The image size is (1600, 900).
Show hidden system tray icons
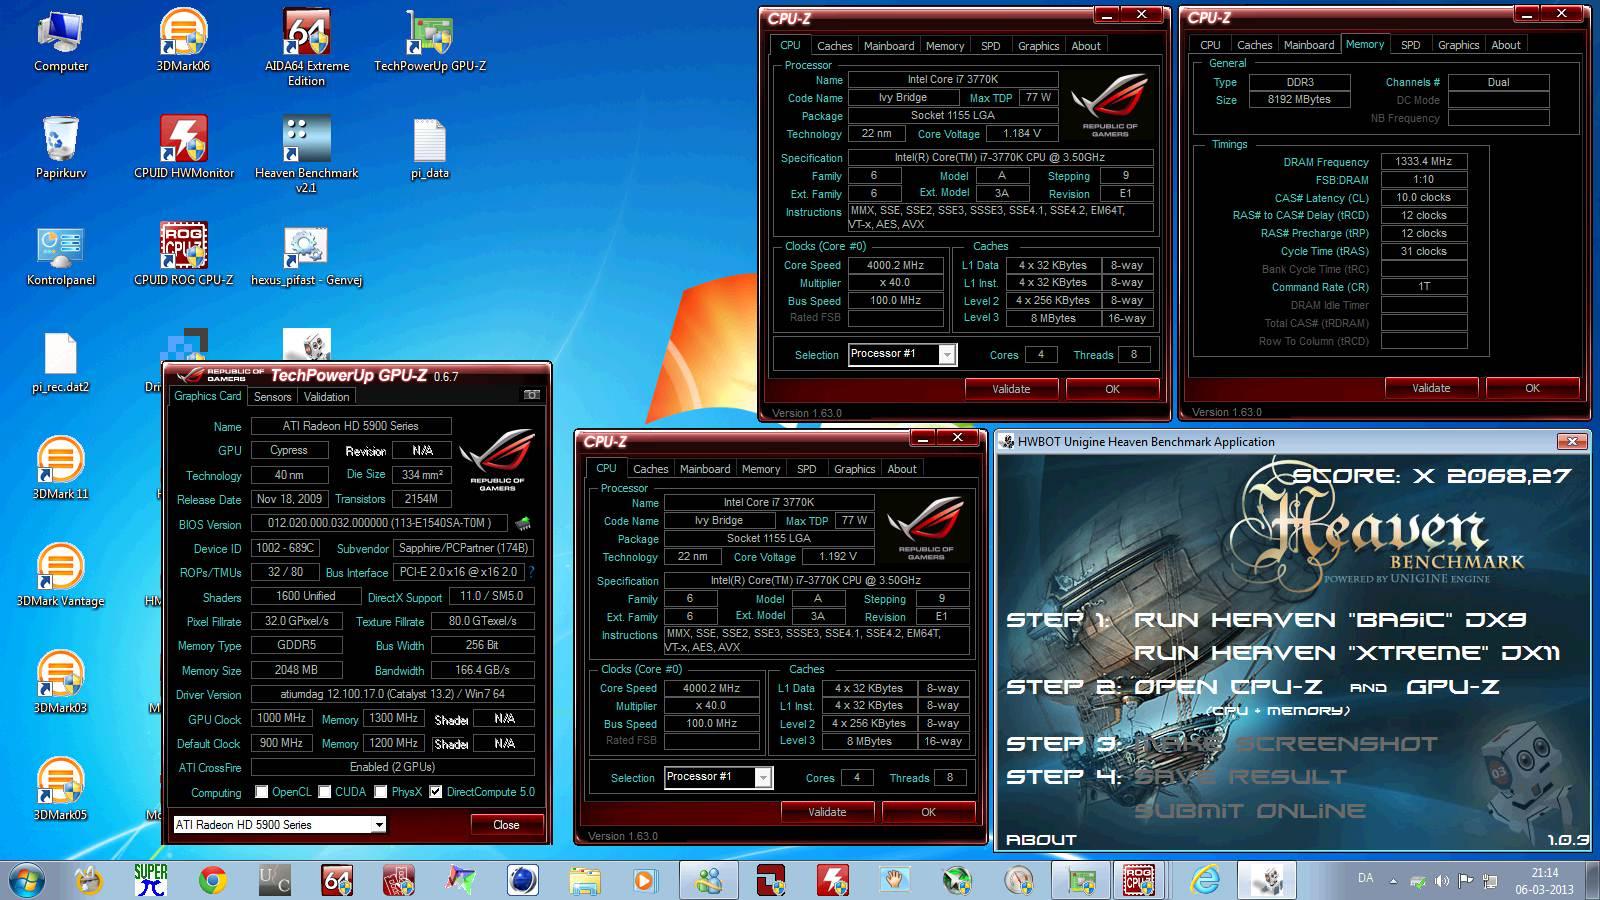(1393, 881)
